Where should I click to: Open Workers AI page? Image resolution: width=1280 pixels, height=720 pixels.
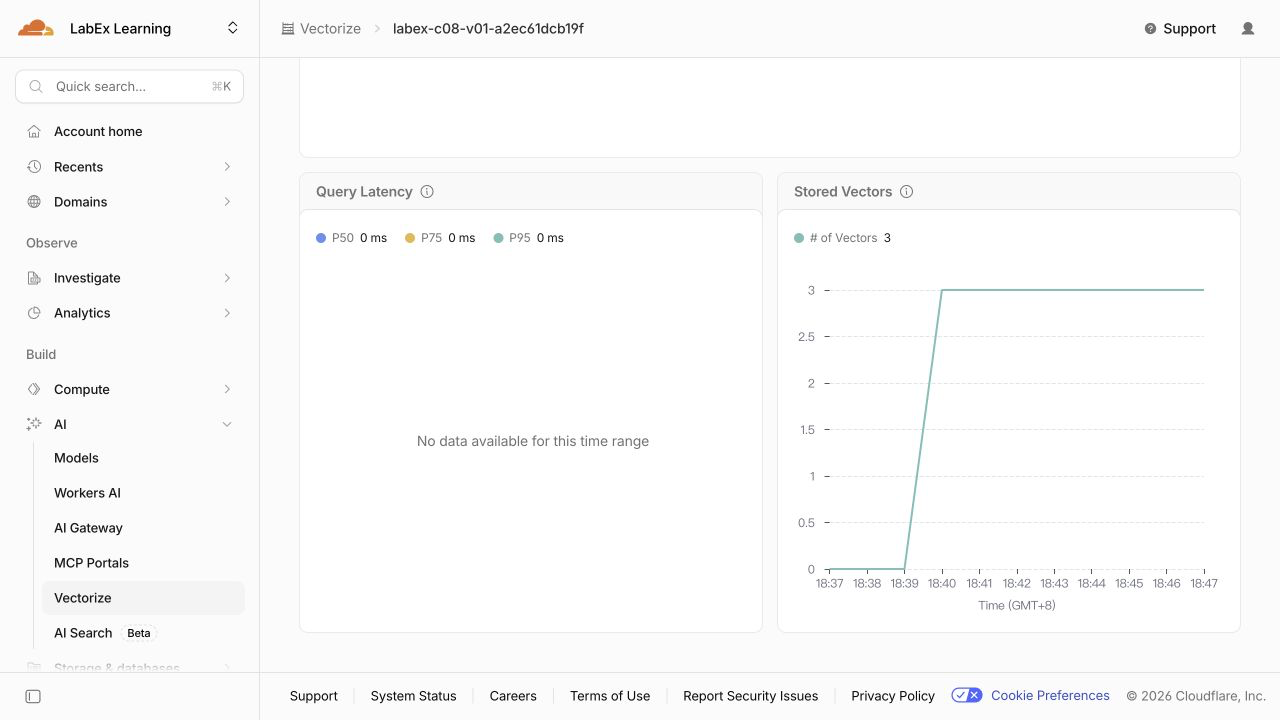tap(87, 493)
